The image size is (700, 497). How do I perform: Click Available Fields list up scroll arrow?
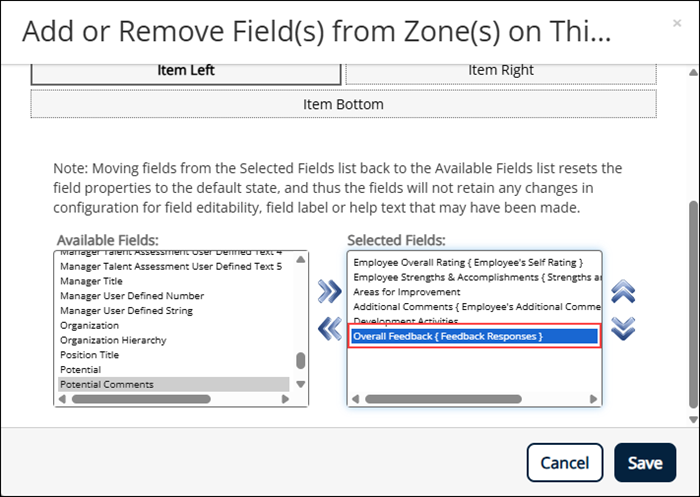point(300,259)
